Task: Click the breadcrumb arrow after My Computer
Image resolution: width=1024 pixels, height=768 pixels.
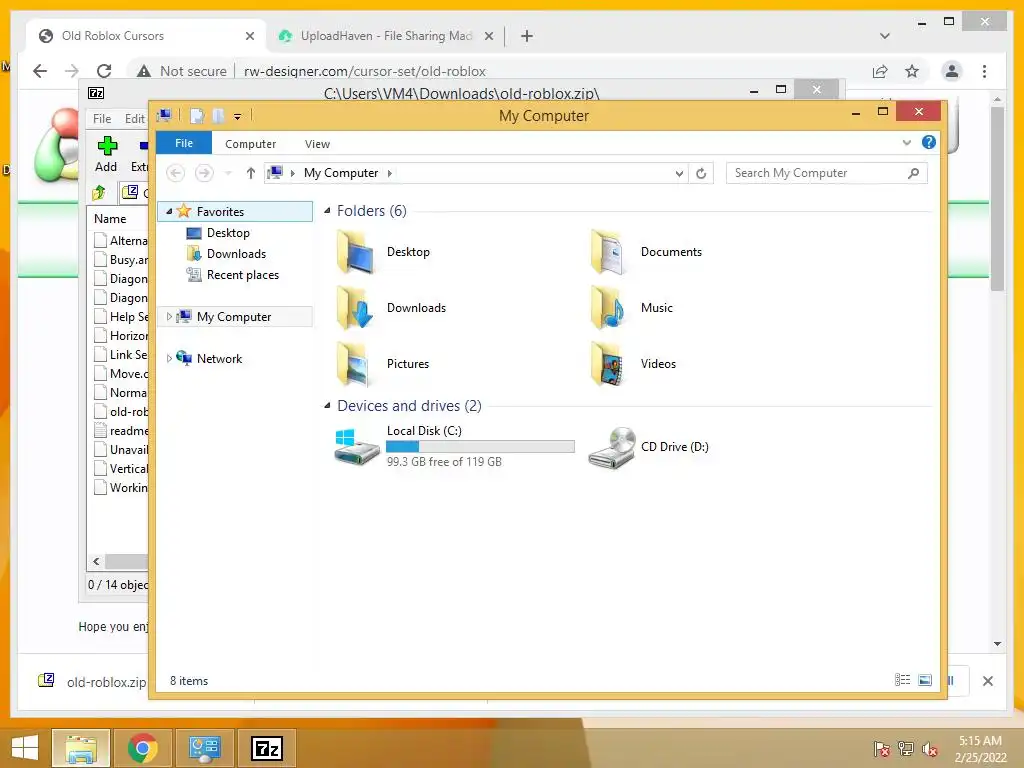Action: point(390,173)
